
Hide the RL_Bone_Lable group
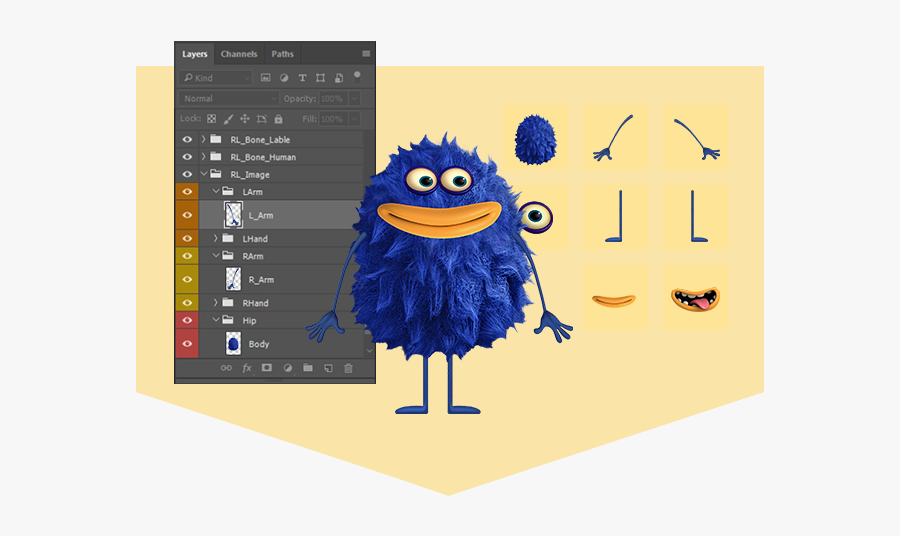[x=187, y=139]
